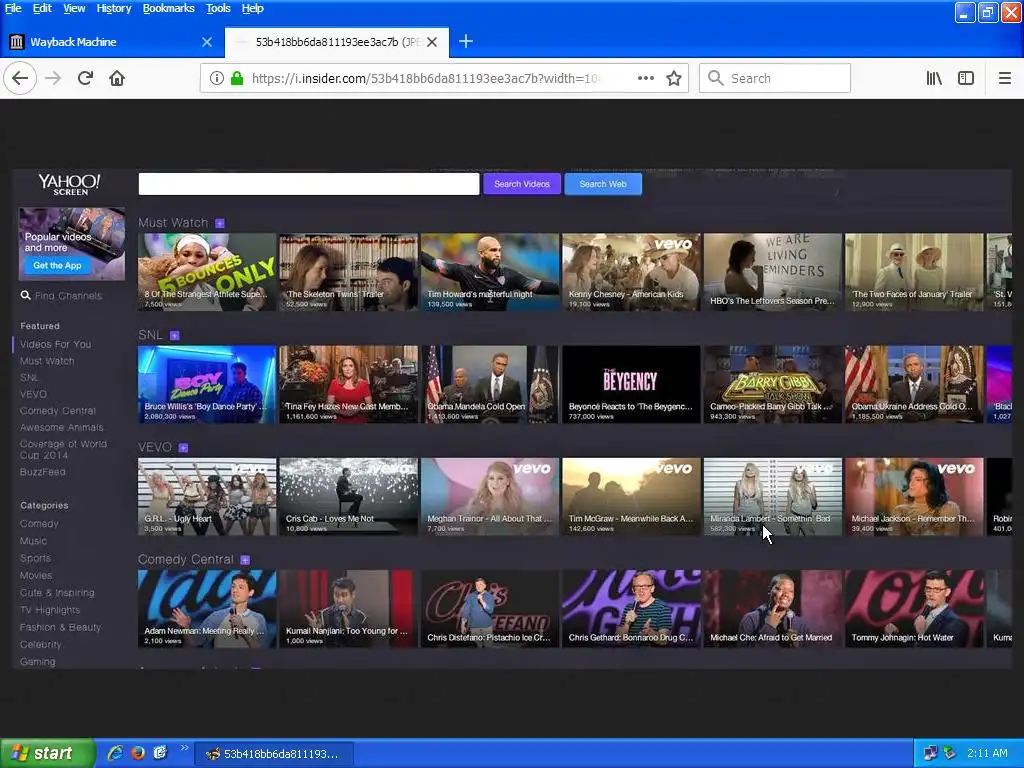The image size is (1024, 768).
Task: Close the 53b418bb6da811193ee3ac7b tab
Action: (432, 42)
